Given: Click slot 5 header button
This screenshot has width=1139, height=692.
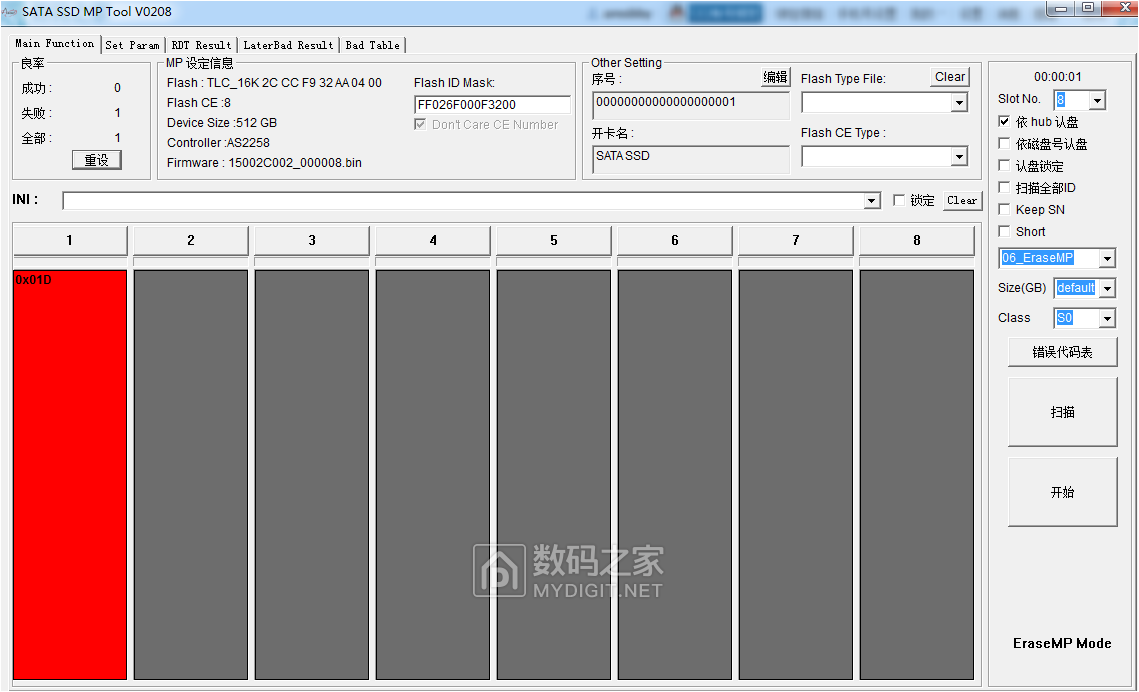Looking at the screenshot, I should pyautogui.click(x=554, y=240).
